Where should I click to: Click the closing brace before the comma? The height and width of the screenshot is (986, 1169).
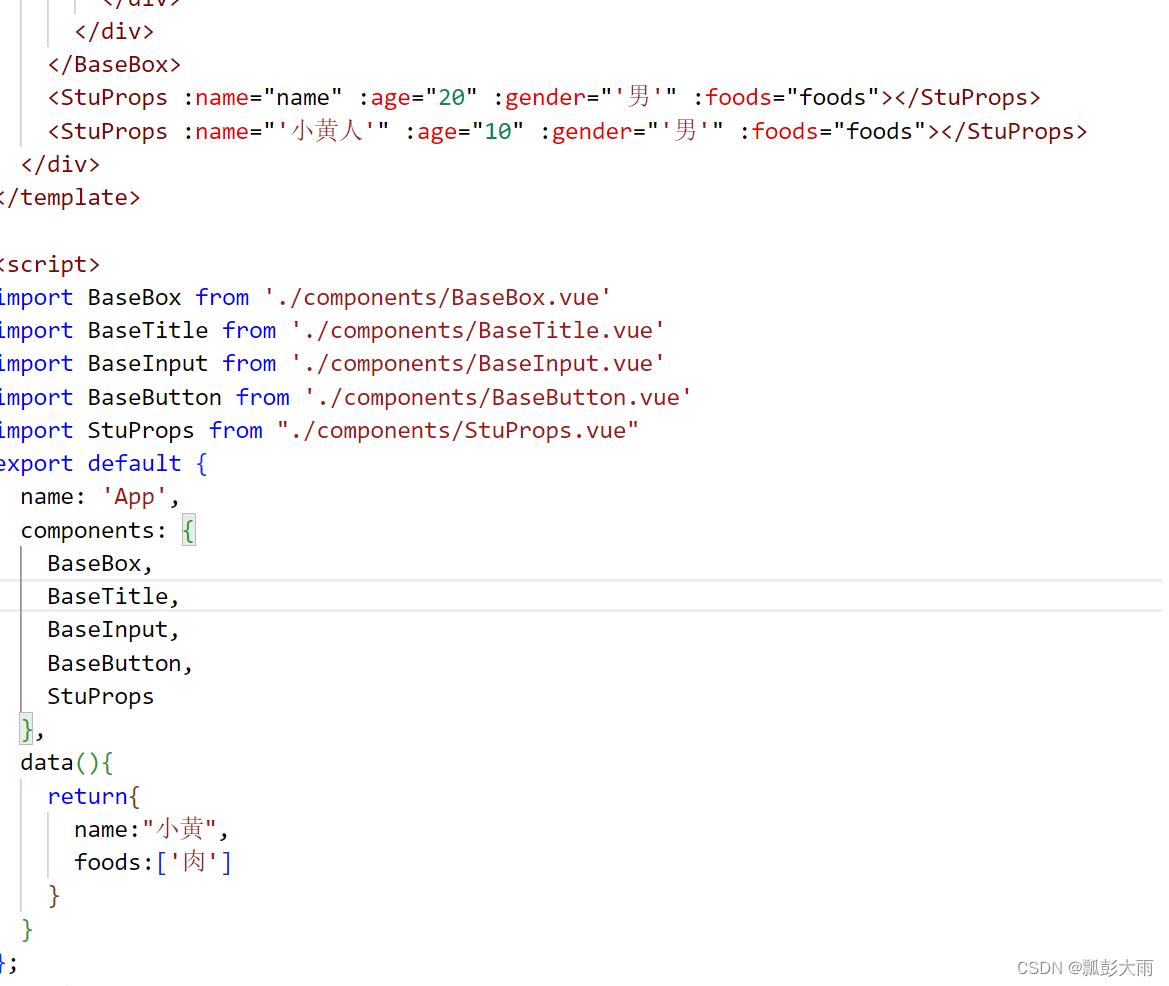(24, 728)
